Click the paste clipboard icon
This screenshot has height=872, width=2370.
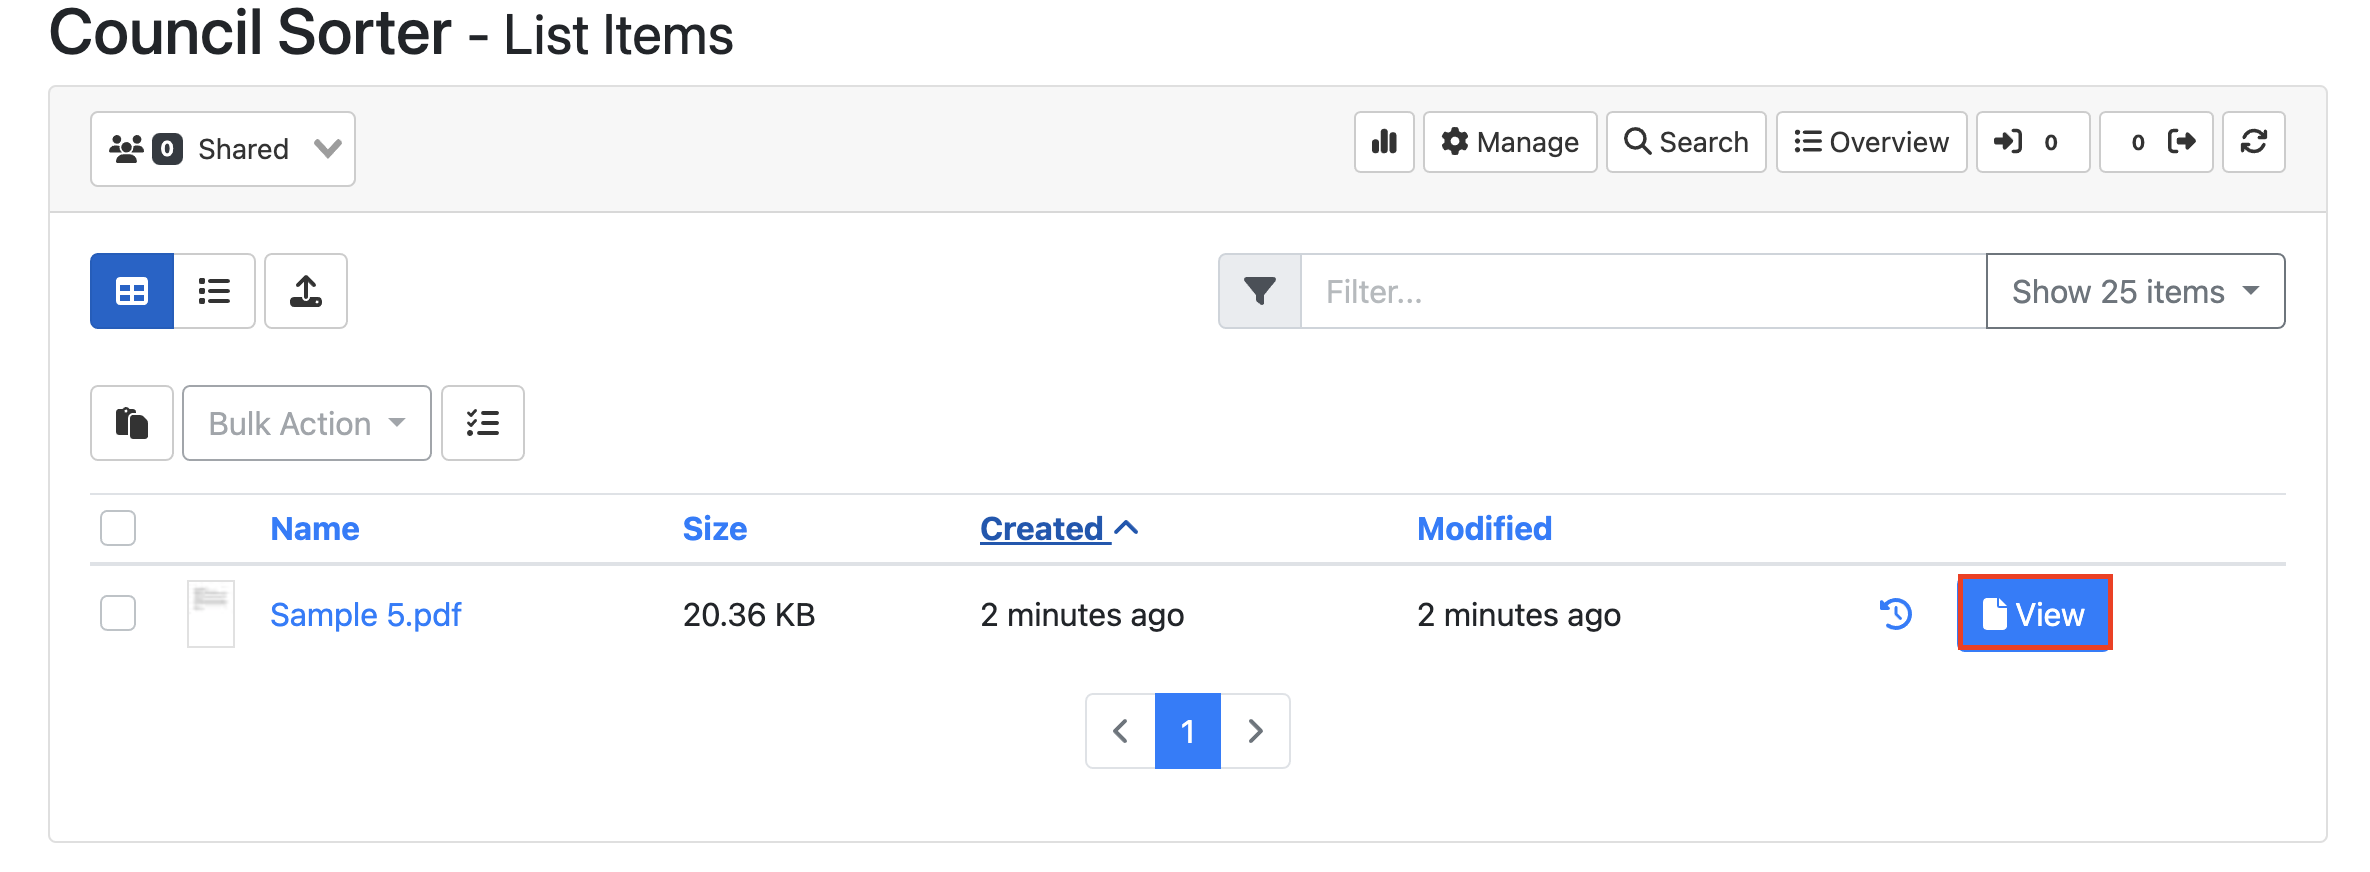(x=132, y=423)
